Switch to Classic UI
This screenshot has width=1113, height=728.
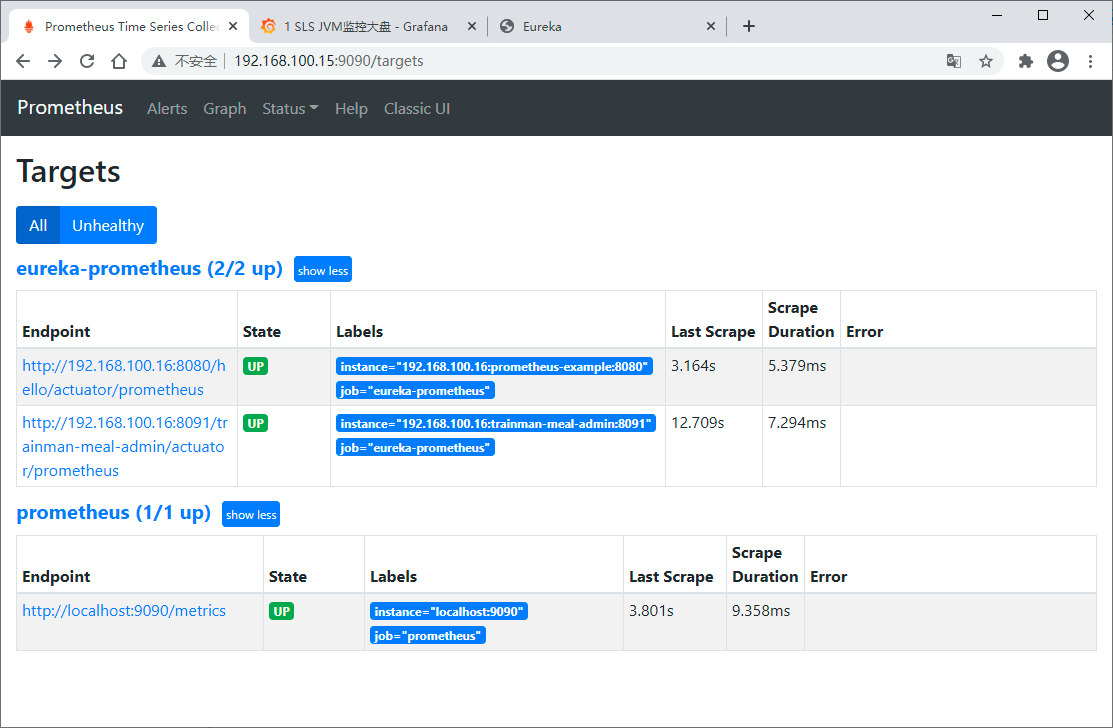tap(417, 109)
